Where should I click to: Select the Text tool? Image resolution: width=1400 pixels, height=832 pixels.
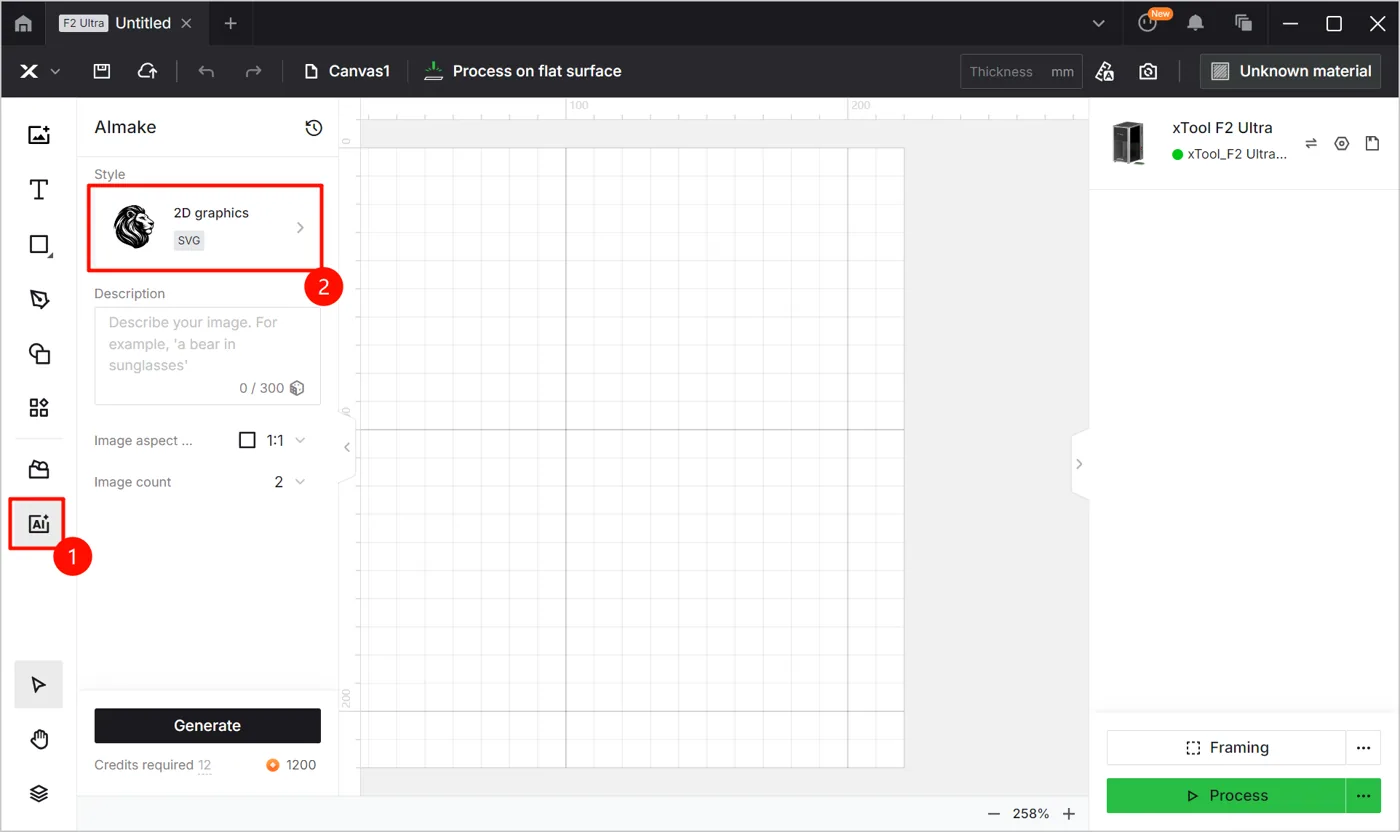(39, 190)
